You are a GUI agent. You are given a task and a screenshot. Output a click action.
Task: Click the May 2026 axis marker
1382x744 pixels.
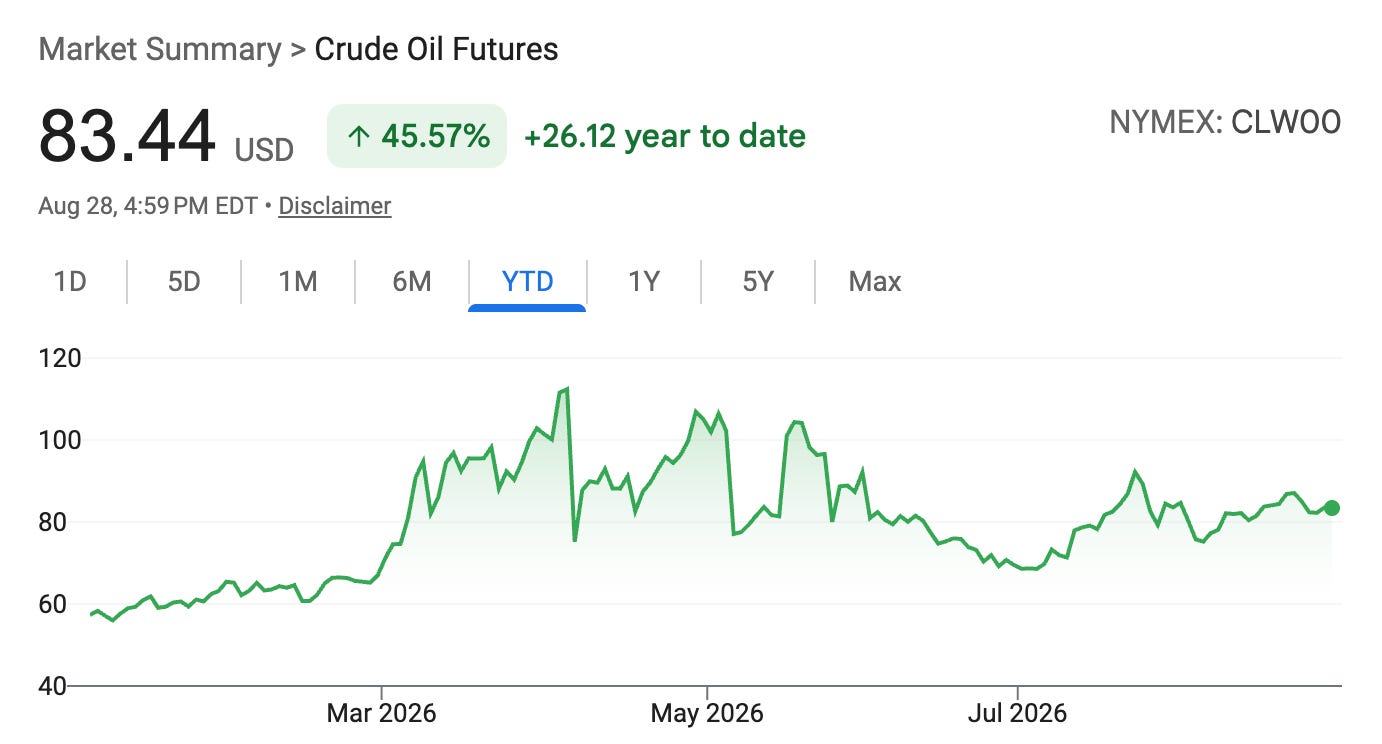pyautogui.click(x=707, y=714)
